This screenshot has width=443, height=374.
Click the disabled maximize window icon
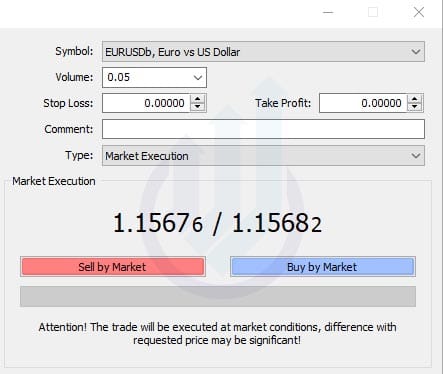[x=373, y=12]
